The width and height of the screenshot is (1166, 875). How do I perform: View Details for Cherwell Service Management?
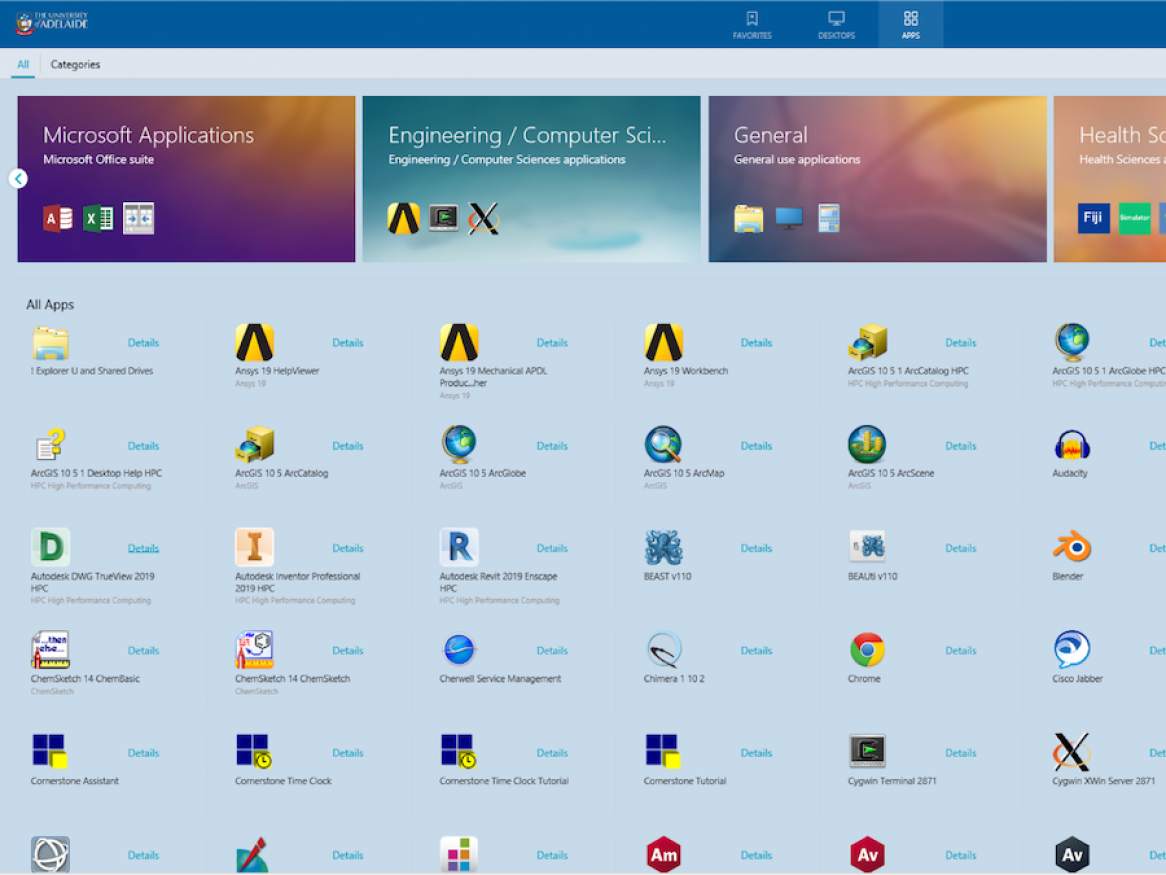(x=552, y=651)
